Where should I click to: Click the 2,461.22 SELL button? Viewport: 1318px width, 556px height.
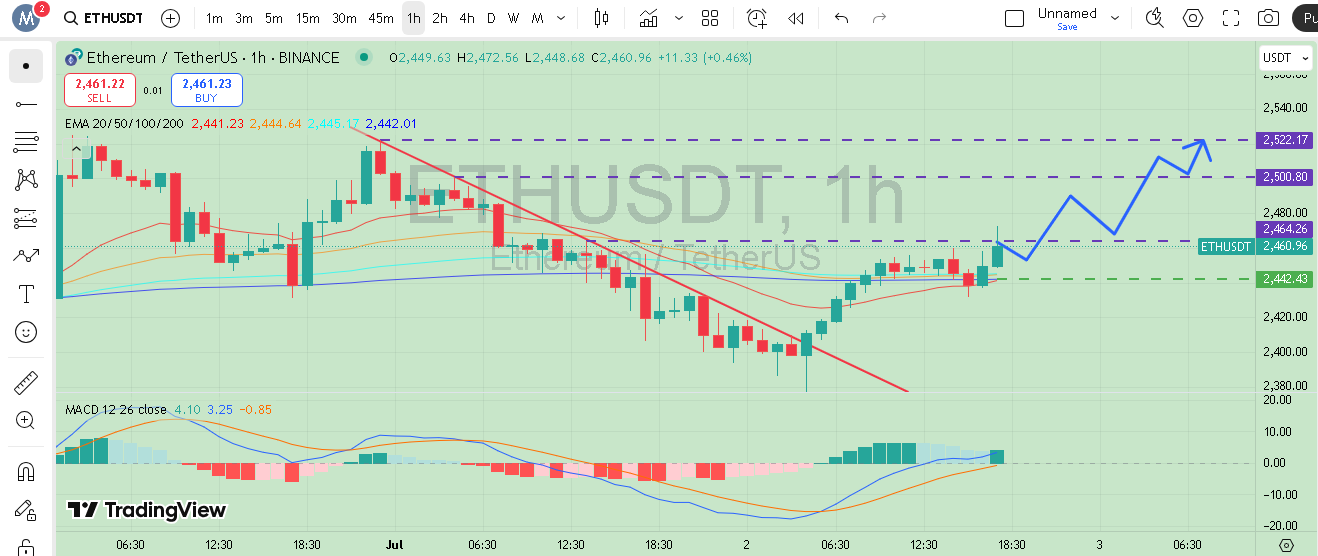(99, 90)
